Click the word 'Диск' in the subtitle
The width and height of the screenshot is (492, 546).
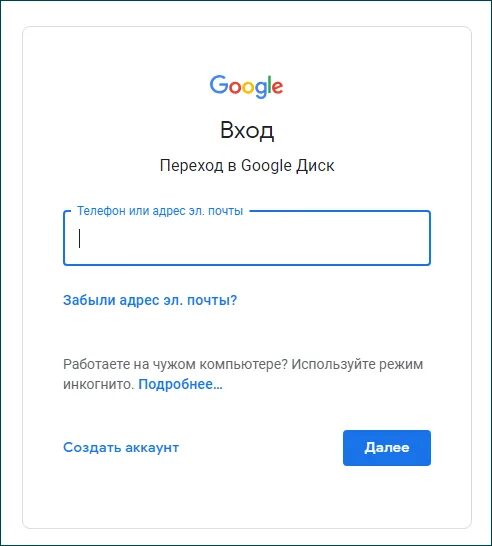(x=315, y=166)
